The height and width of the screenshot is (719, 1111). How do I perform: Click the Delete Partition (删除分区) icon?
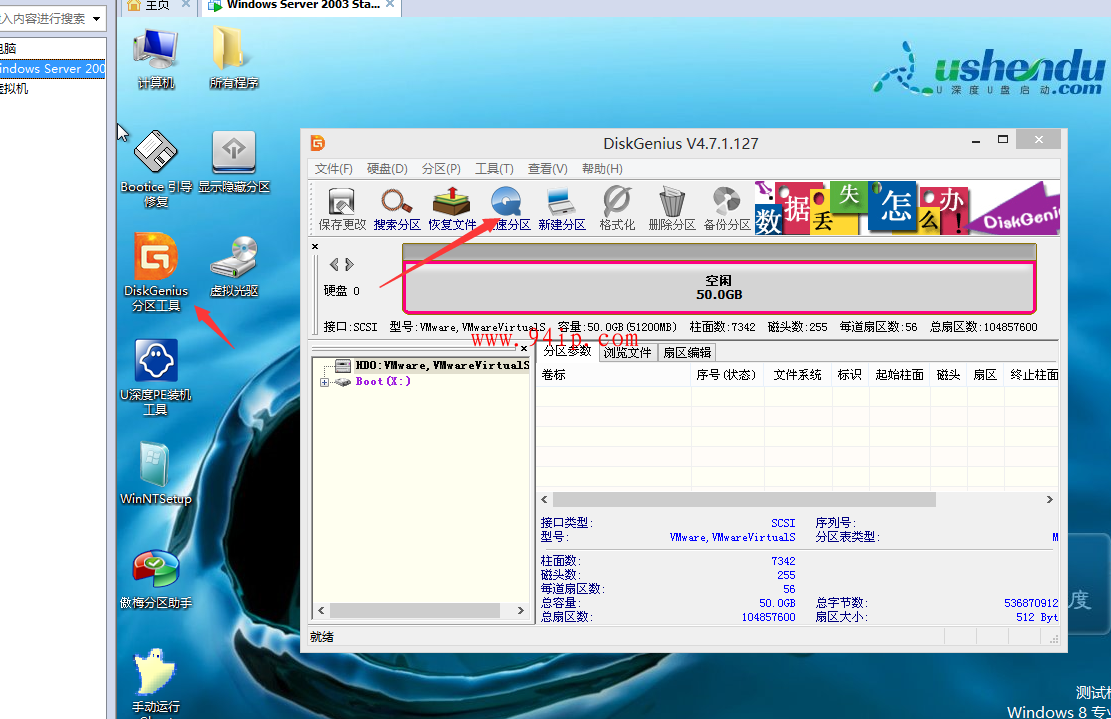(672, 209)
